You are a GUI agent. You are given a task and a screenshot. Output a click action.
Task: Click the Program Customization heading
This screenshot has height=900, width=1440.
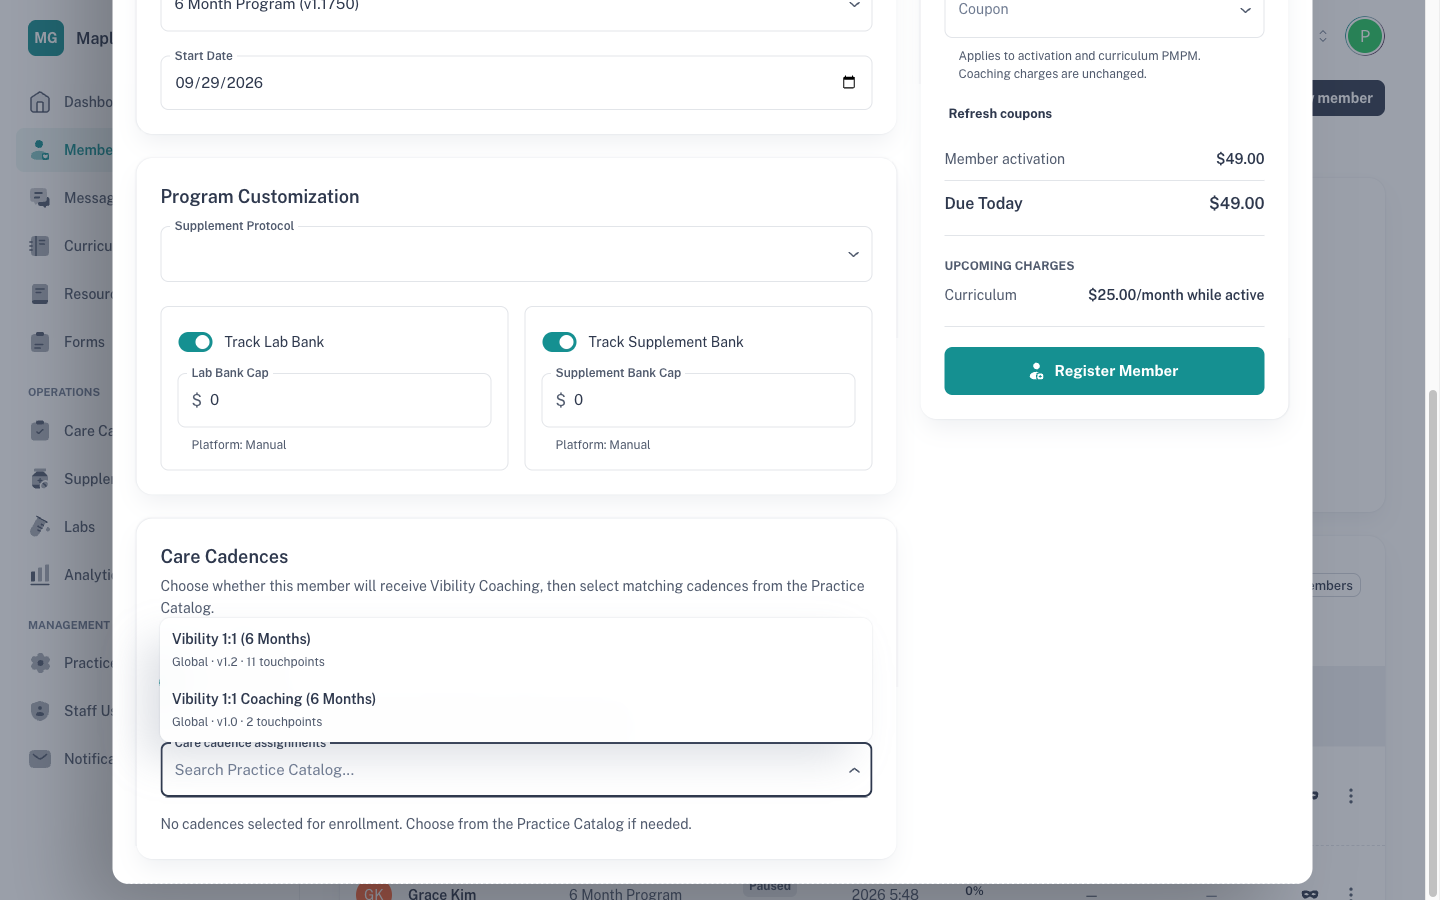click(x=260, y=197)
